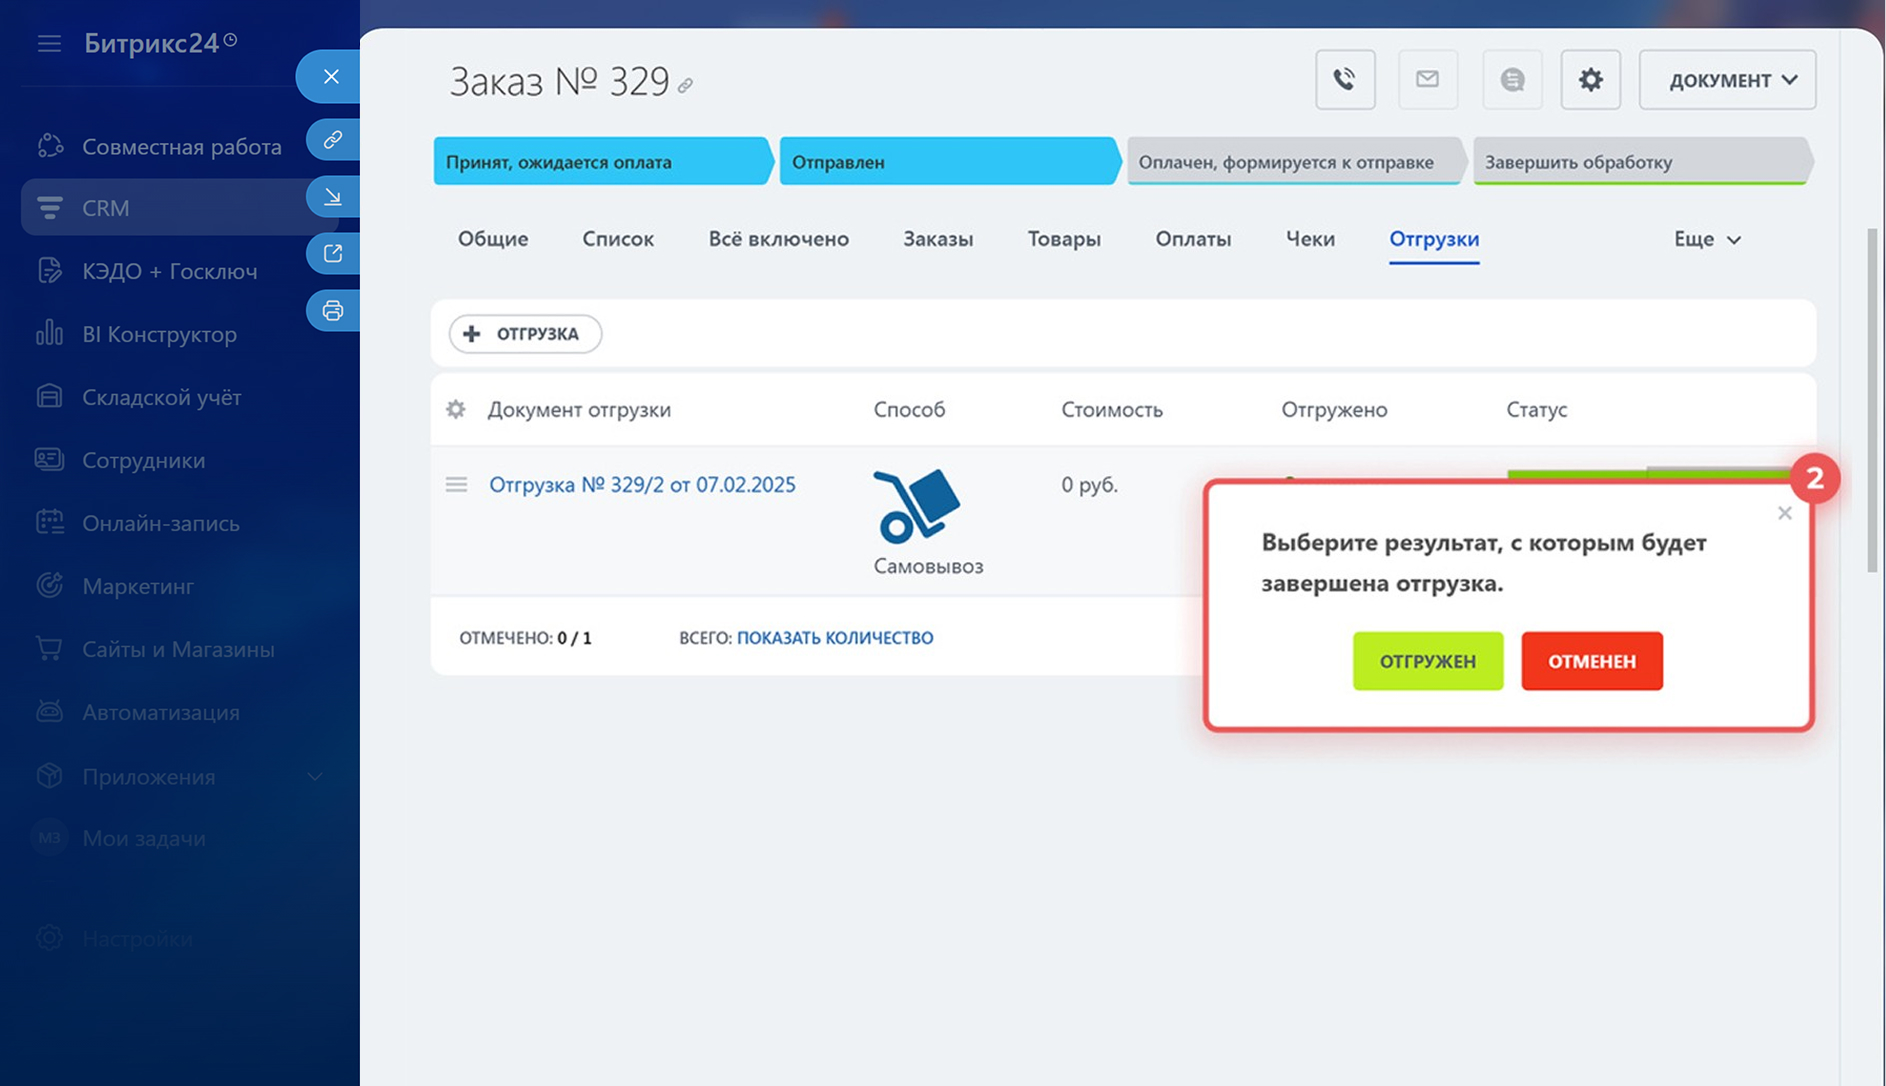The height and width of the screenshot is (1086, 1886).
Task: Expand Приложения section in sidebar
Action: point(314,777)
